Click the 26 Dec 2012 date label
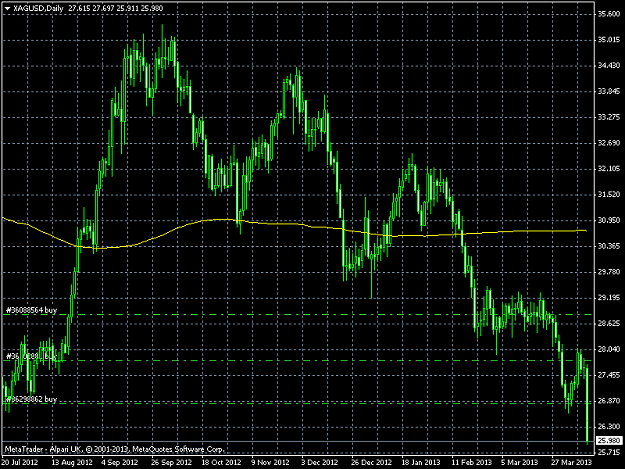The image size is (625, 469). pyautogui.click(x=371, y=462)
